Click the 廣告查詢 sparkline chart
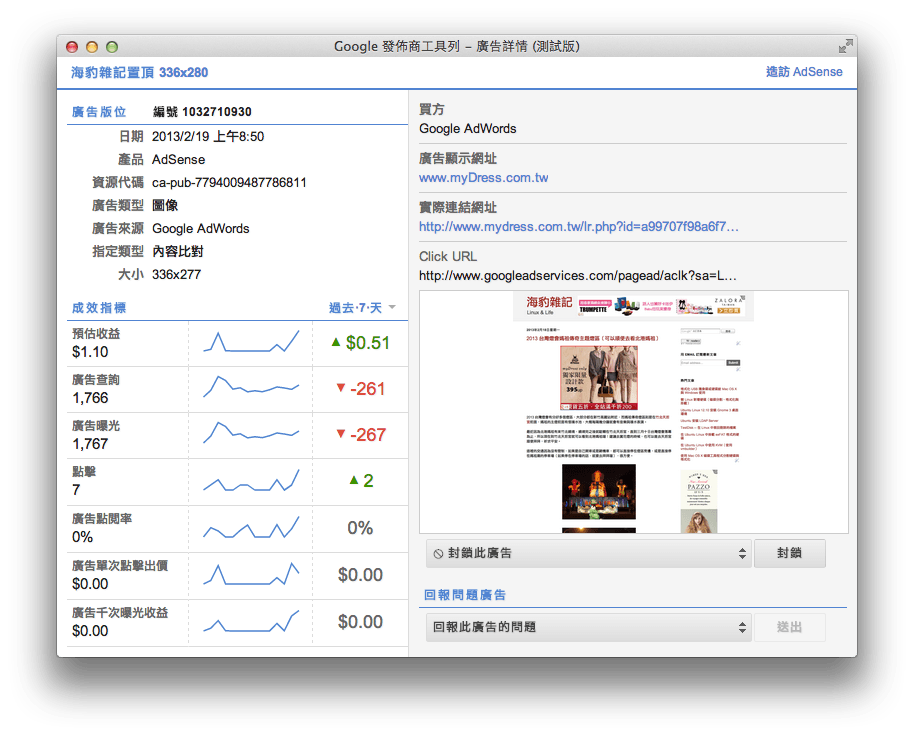This screenshot has width=914, height=736. coord(251,389)
